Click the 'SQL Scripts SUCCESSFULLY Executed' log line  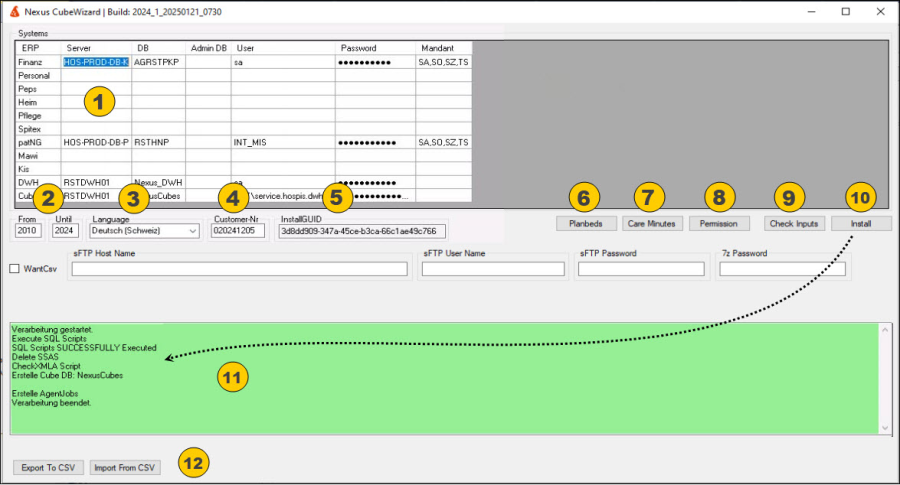[x=84, y=348]
